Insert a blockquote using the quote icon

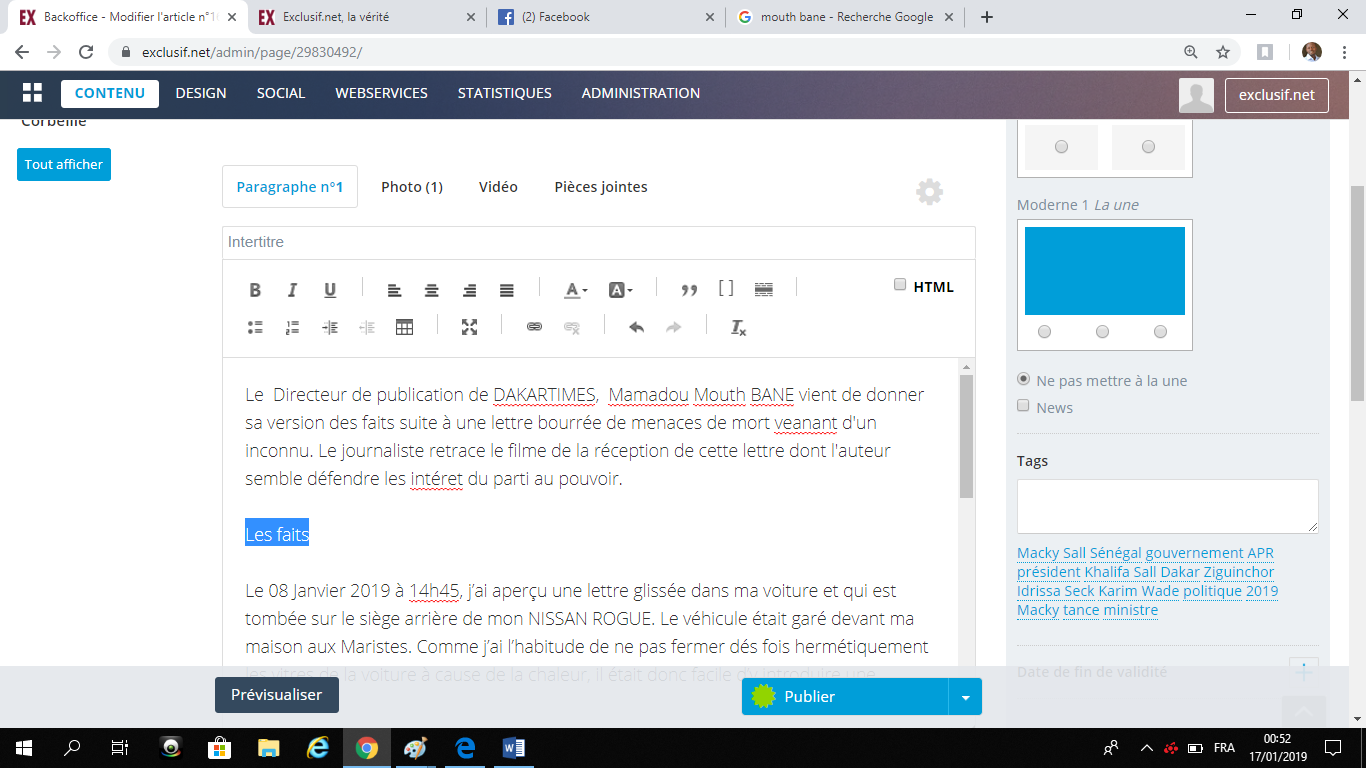(x=689, y=290)
